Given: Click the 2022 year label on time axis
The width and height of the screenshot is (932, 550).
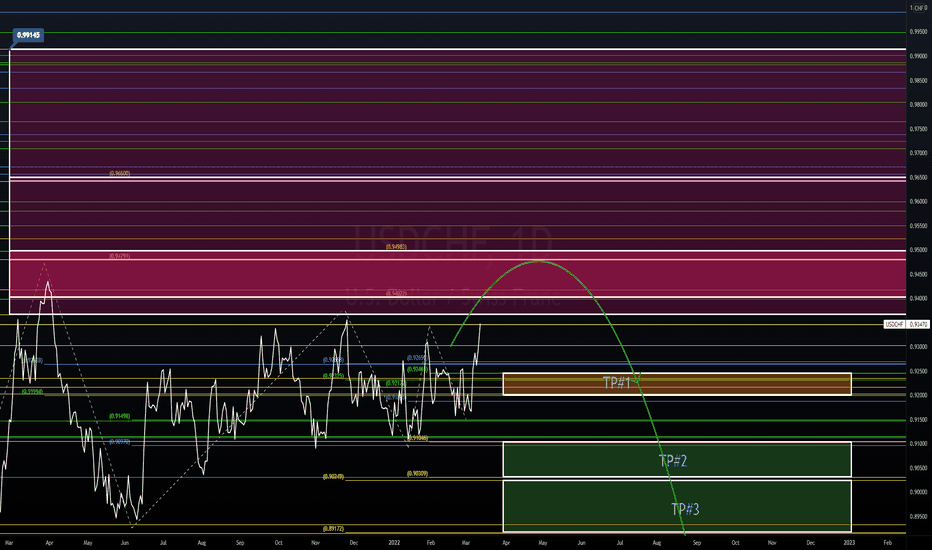Looking at the screenshot, I should point(394,543).
